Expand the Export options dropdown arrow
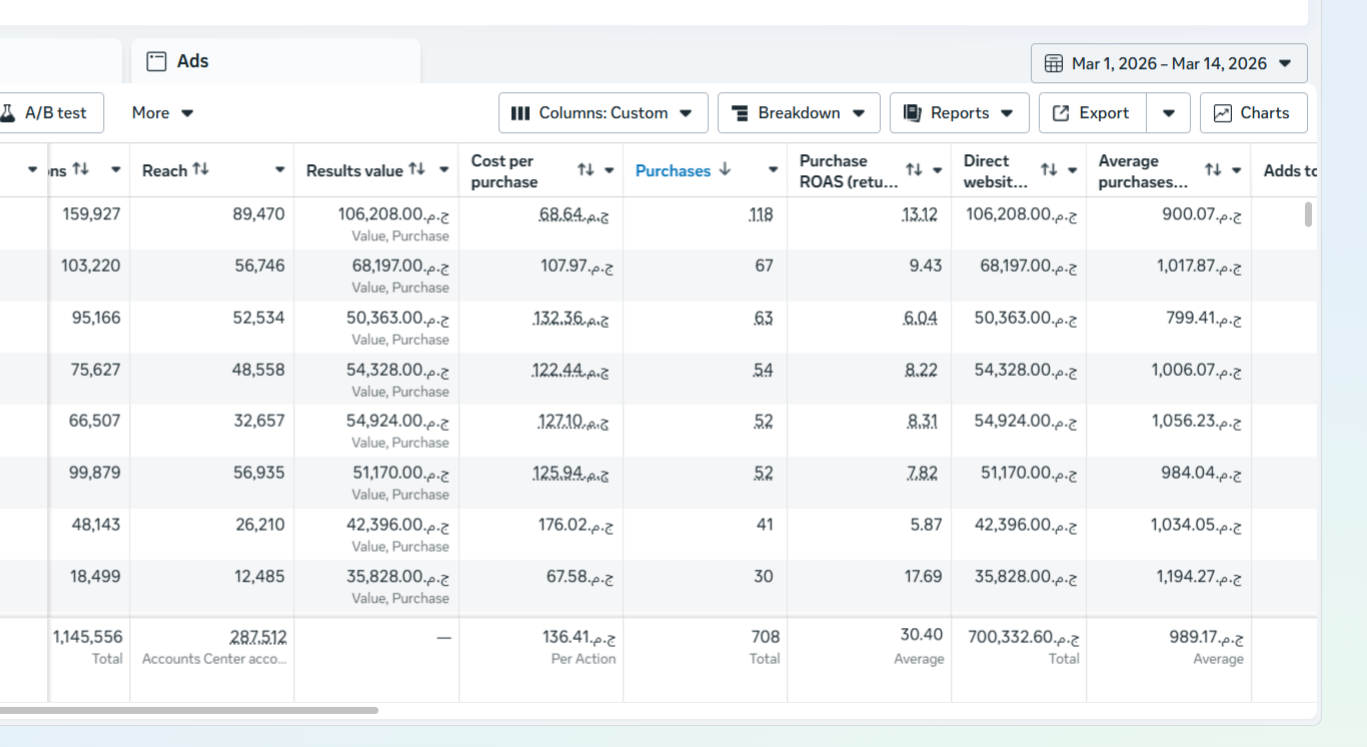This screenshot has width=1367, height=747. click(1168, 113)
